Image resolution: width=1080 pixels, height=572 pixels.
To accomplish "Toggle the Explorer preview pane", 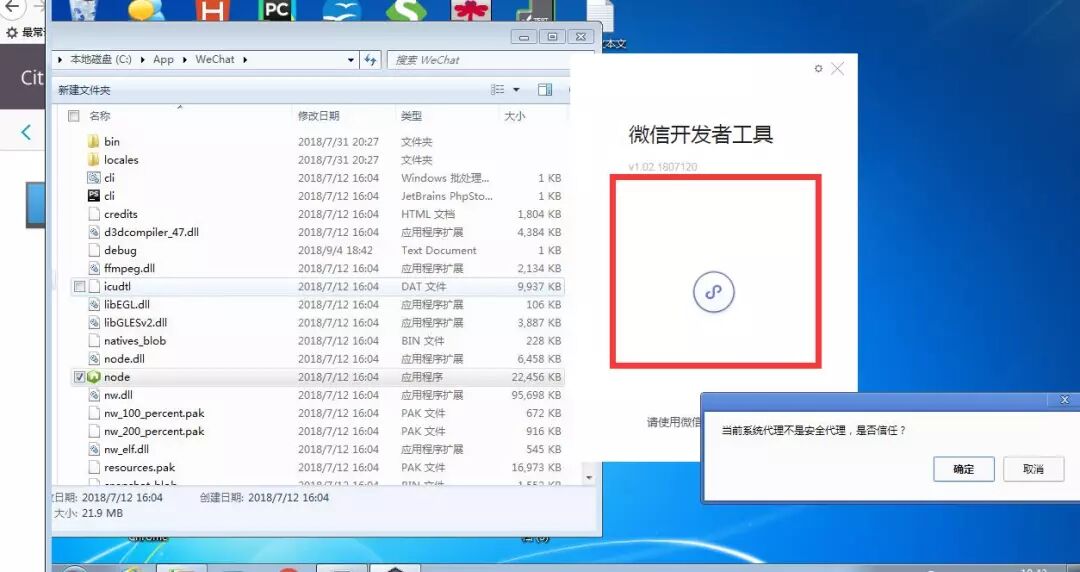I will click(545, 90).
